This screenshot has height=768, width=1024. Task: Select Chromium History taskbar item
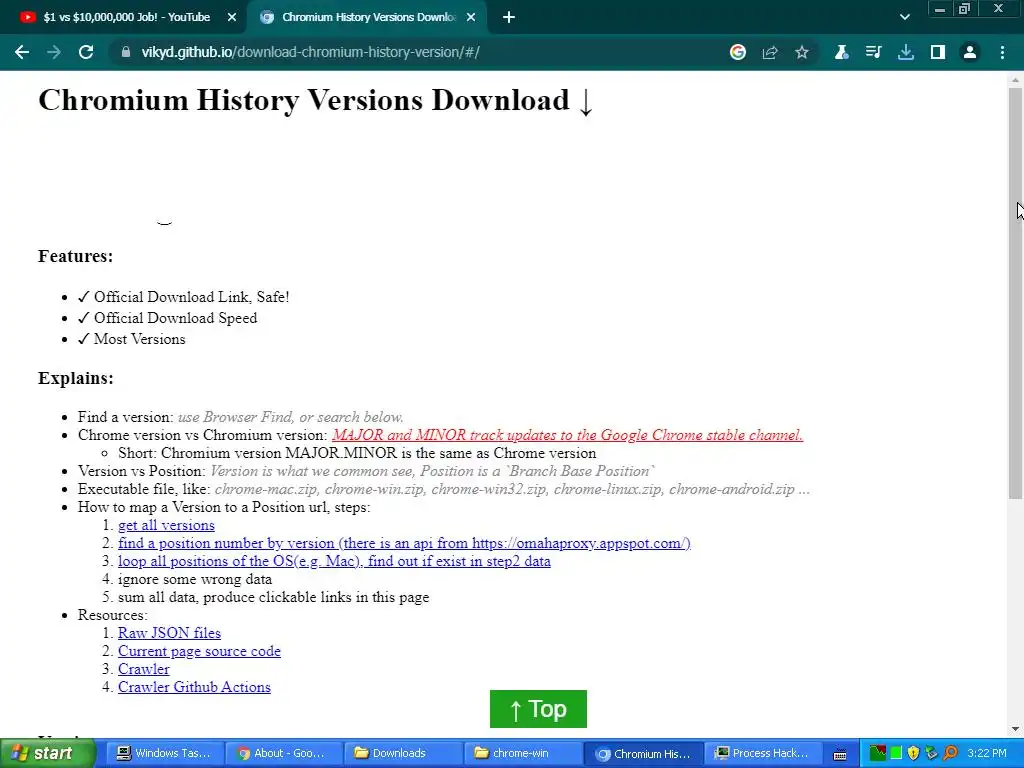pos(643,754)
